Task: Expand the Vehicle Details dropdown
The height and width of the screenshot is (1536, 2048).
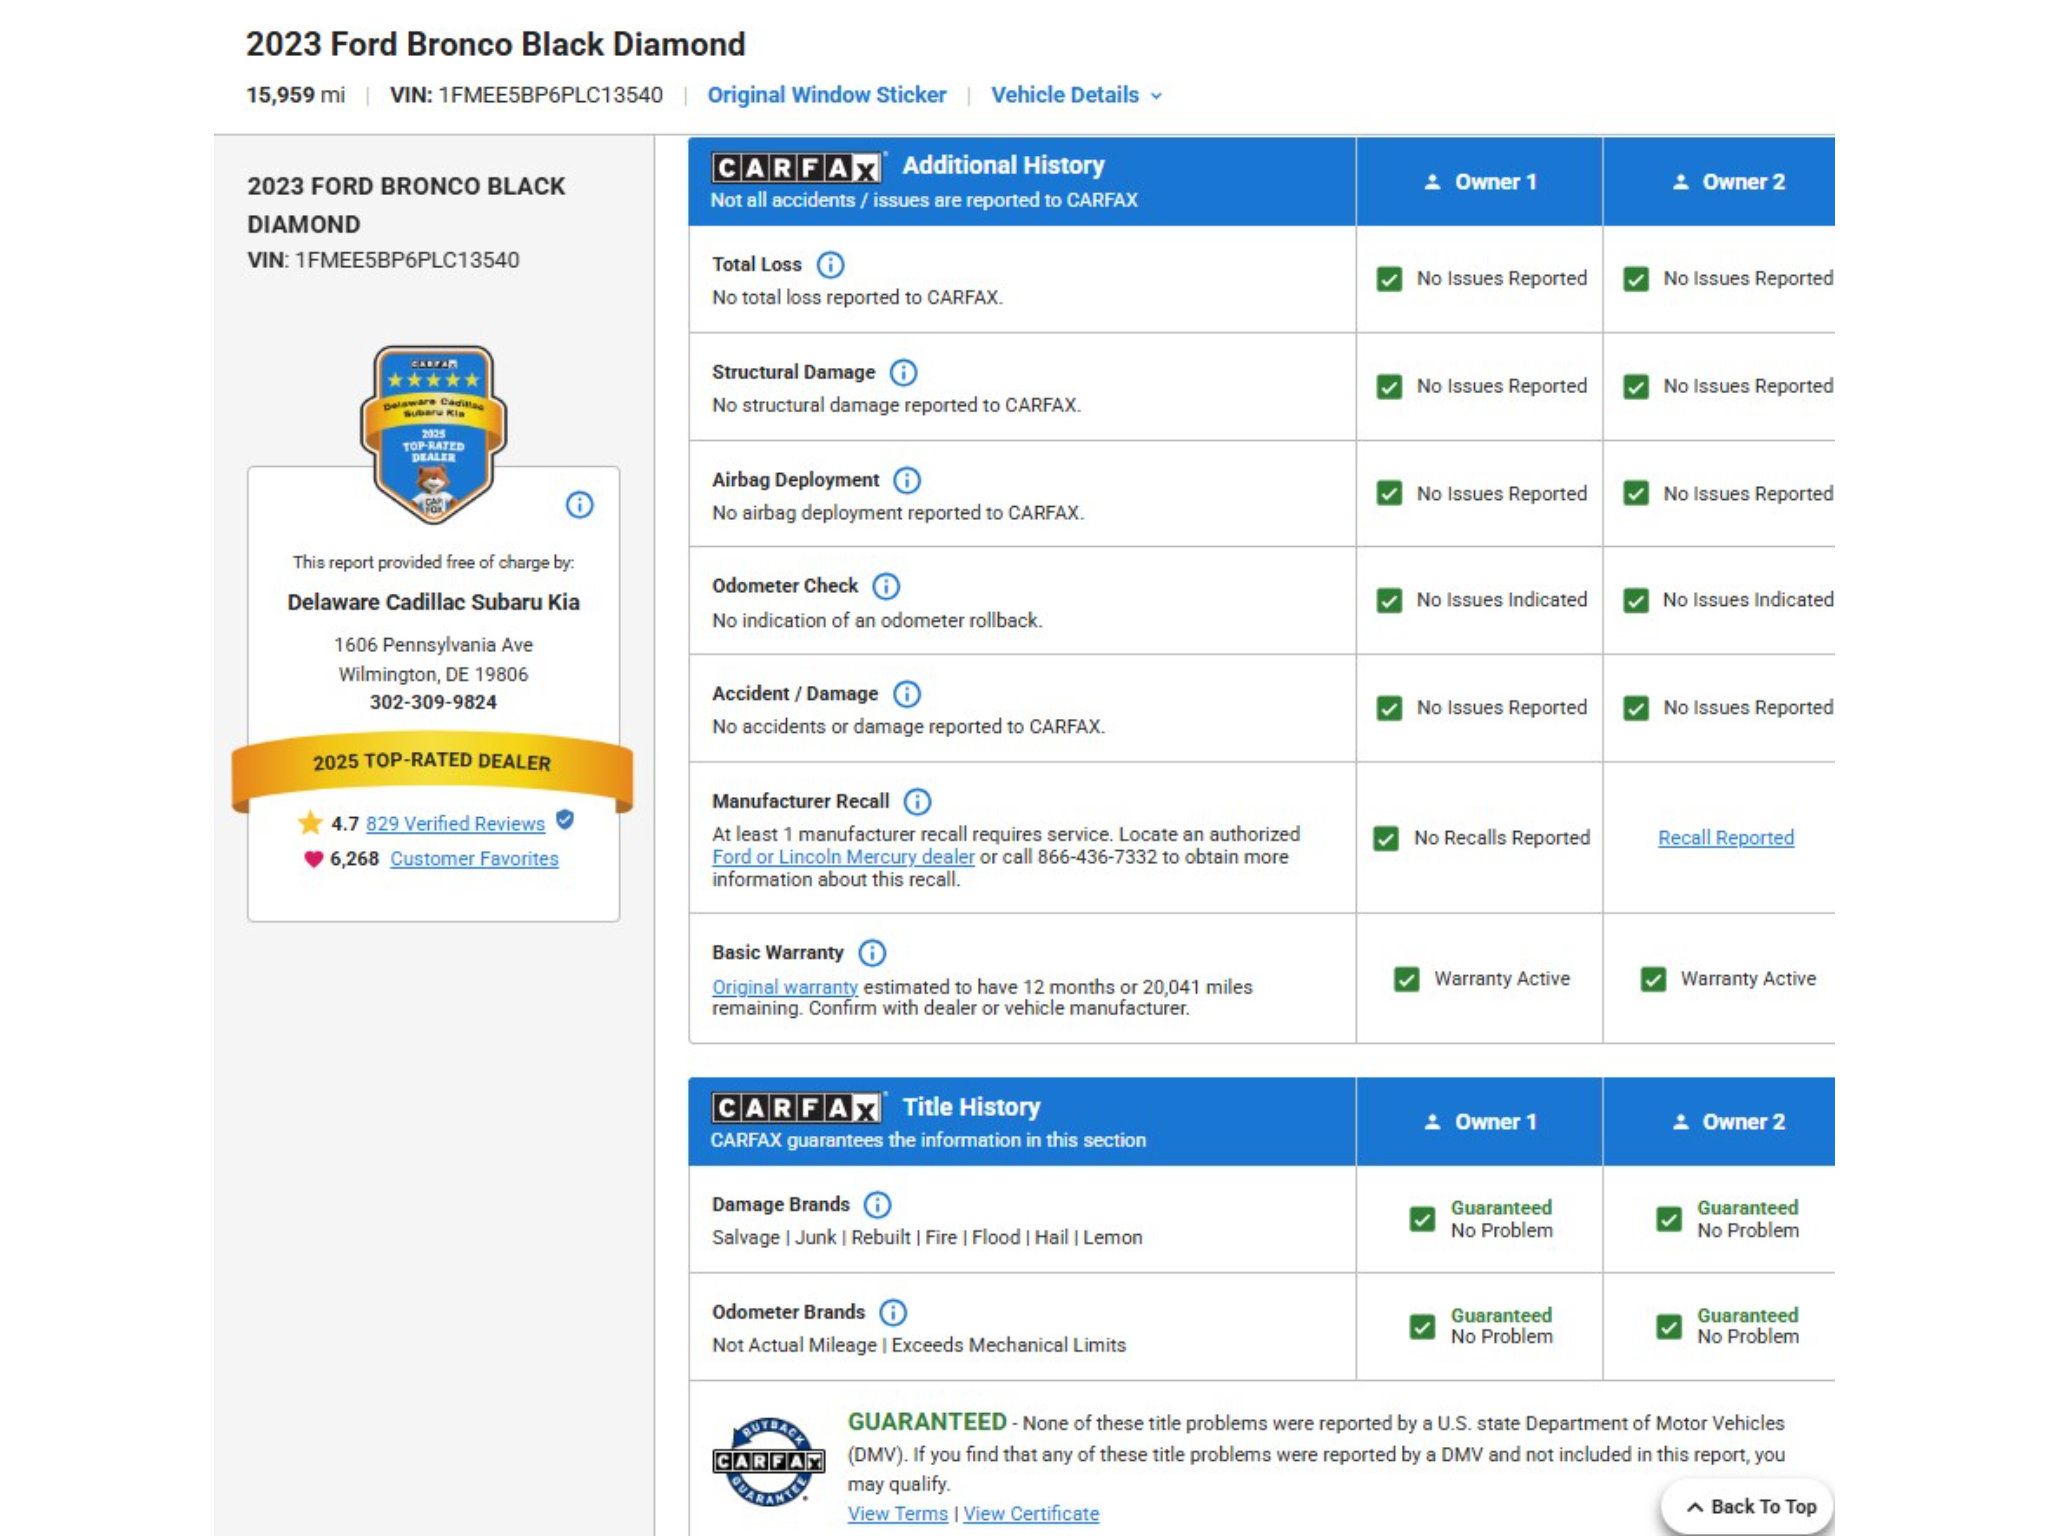Action: (x=1076, y=95)
